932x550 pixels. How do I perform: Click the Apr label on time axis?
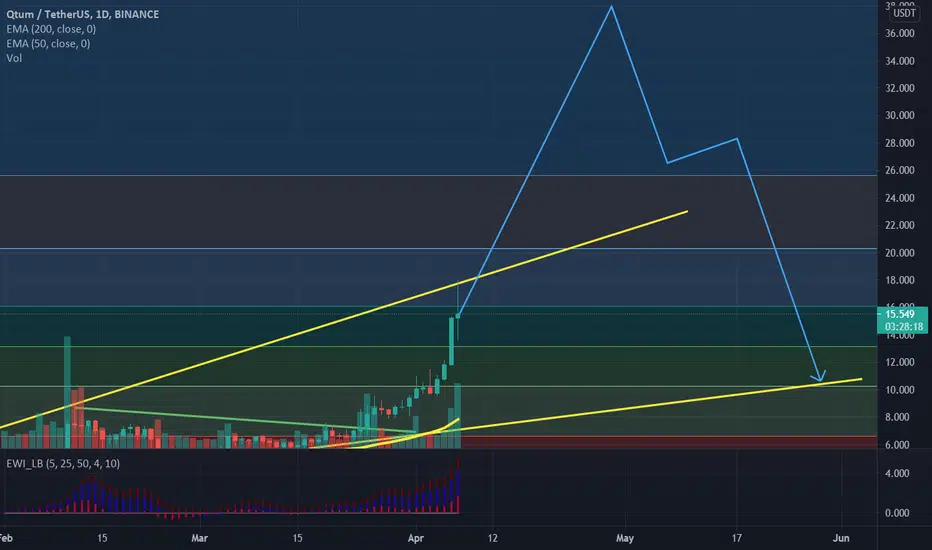415,538
